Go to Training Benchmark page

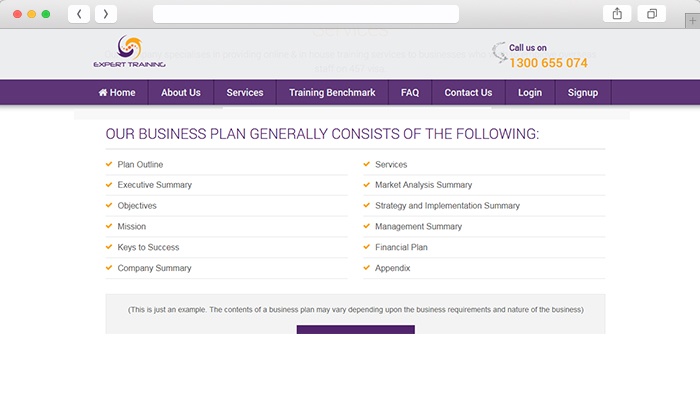[x=332, y=92]
